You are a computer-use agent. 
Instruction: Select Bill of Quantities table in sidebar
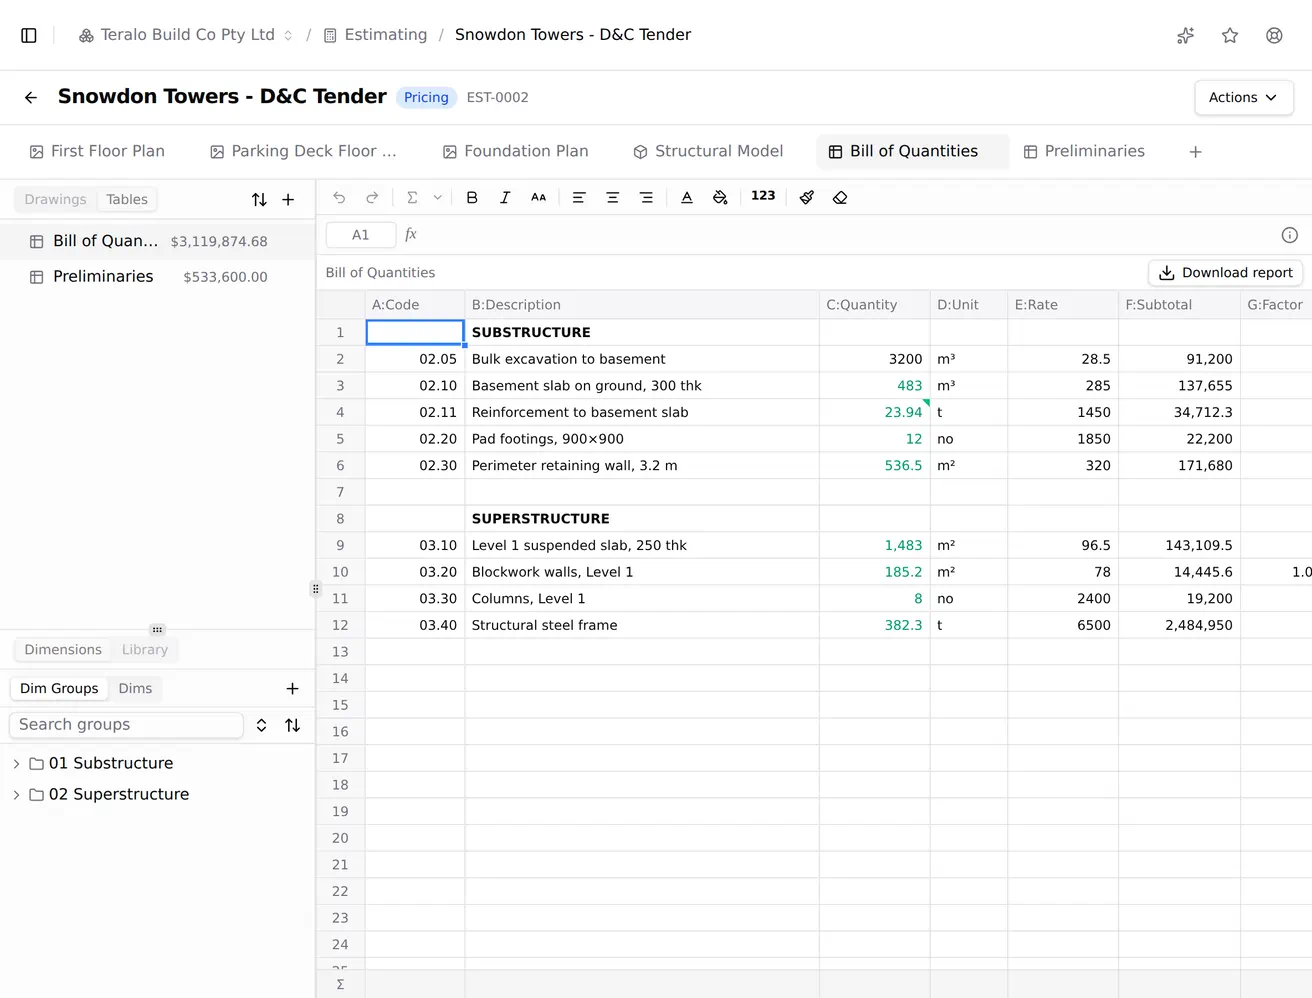[x=157, y=241]
